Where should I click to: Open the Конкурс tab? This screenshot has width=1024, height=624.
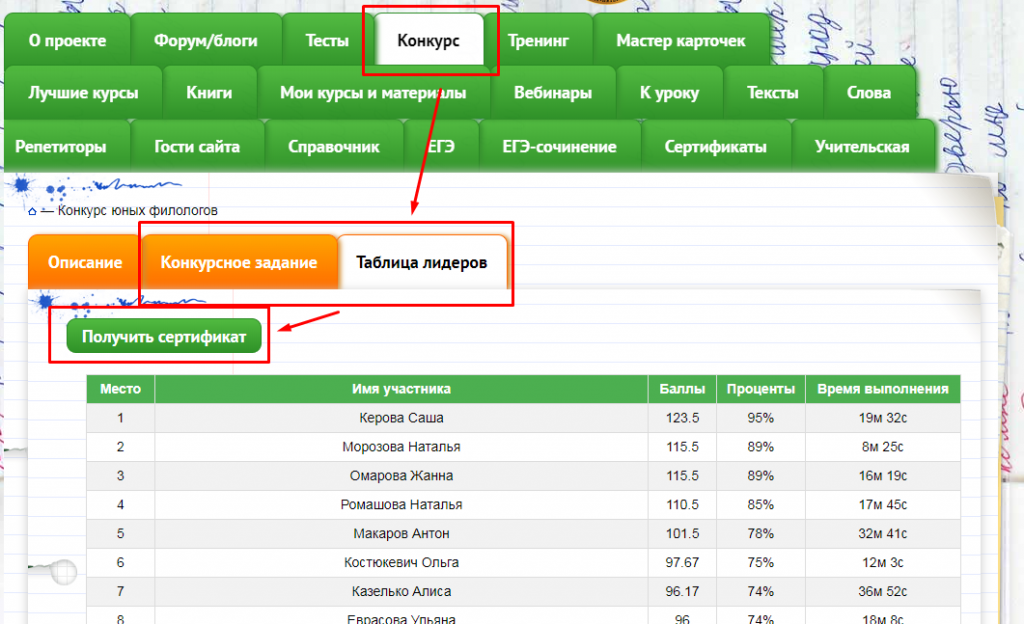(x=428, y=41)
